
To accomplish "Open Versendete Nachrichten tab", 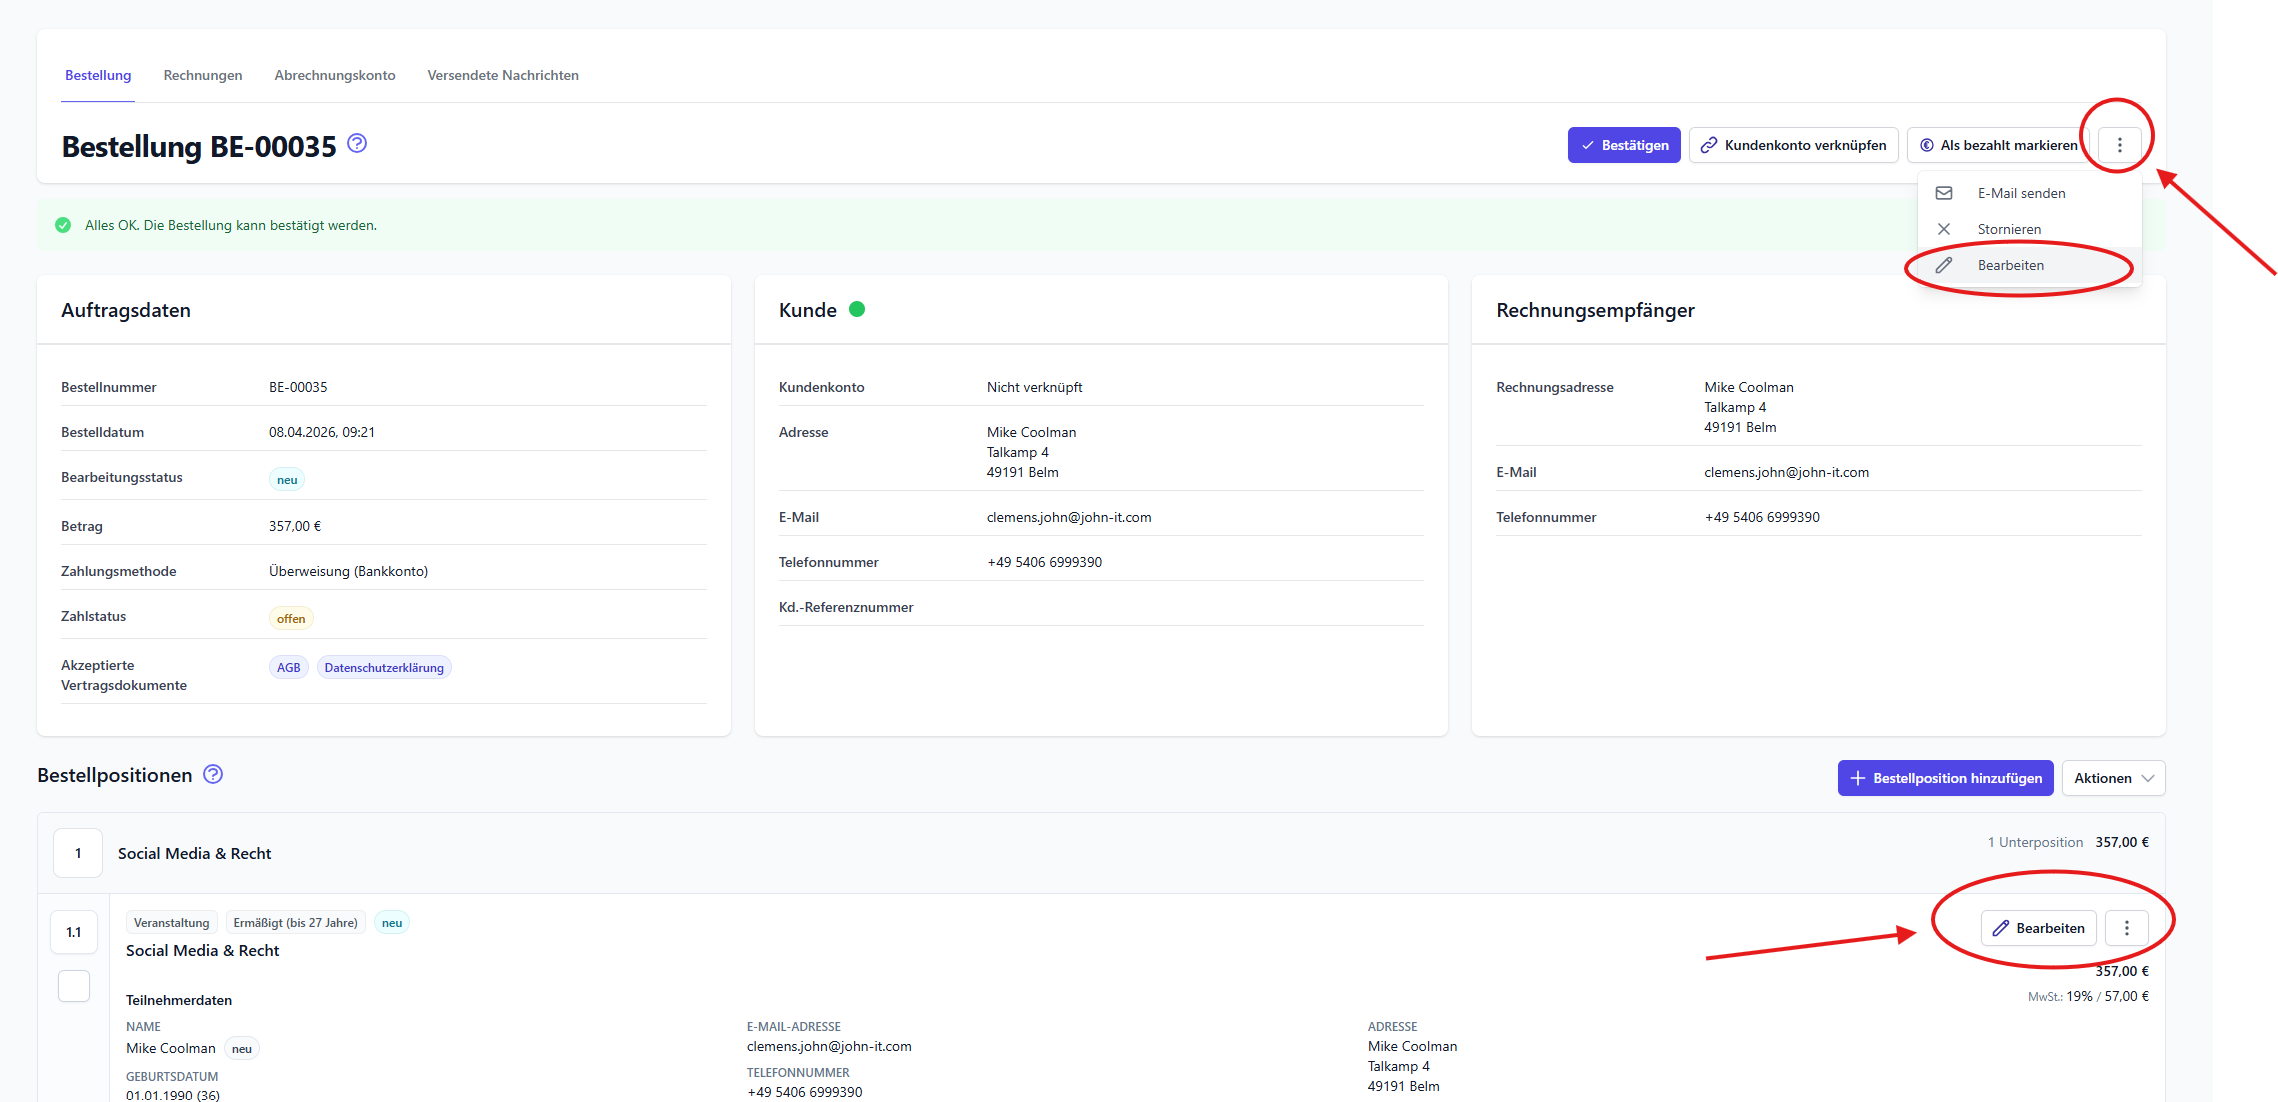I will (503, 75).
